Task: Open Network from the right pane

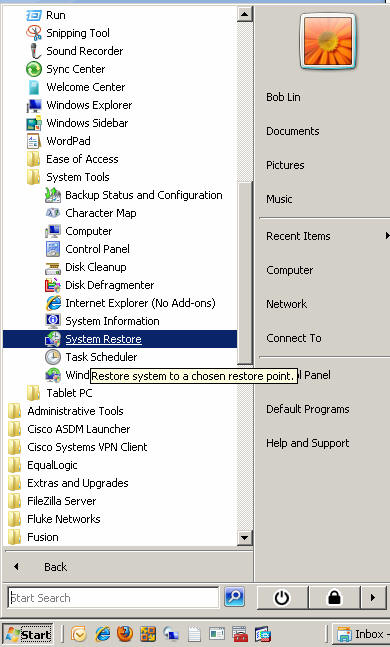Action: click(x=286, y=304)
